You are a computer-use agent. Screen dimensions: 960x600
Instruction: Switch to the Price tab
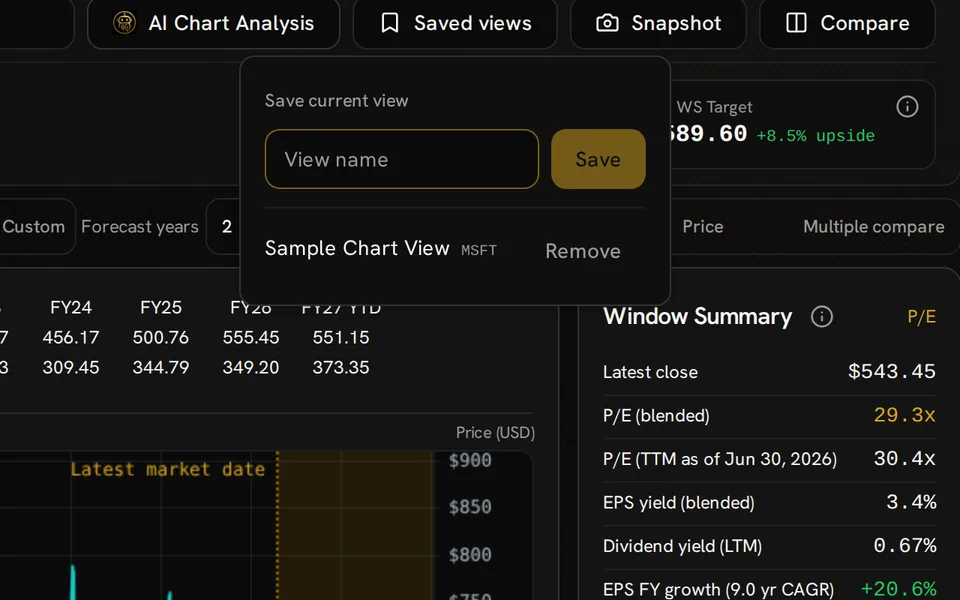coord(703,227)
